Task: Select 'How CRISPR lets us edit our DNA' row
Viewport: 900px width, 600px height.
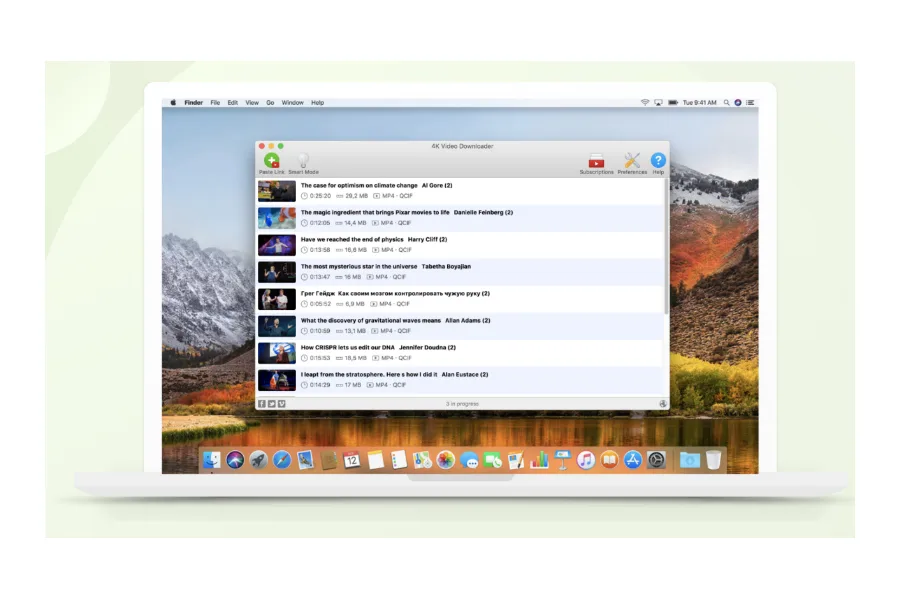Action: [x=460, y=353]
